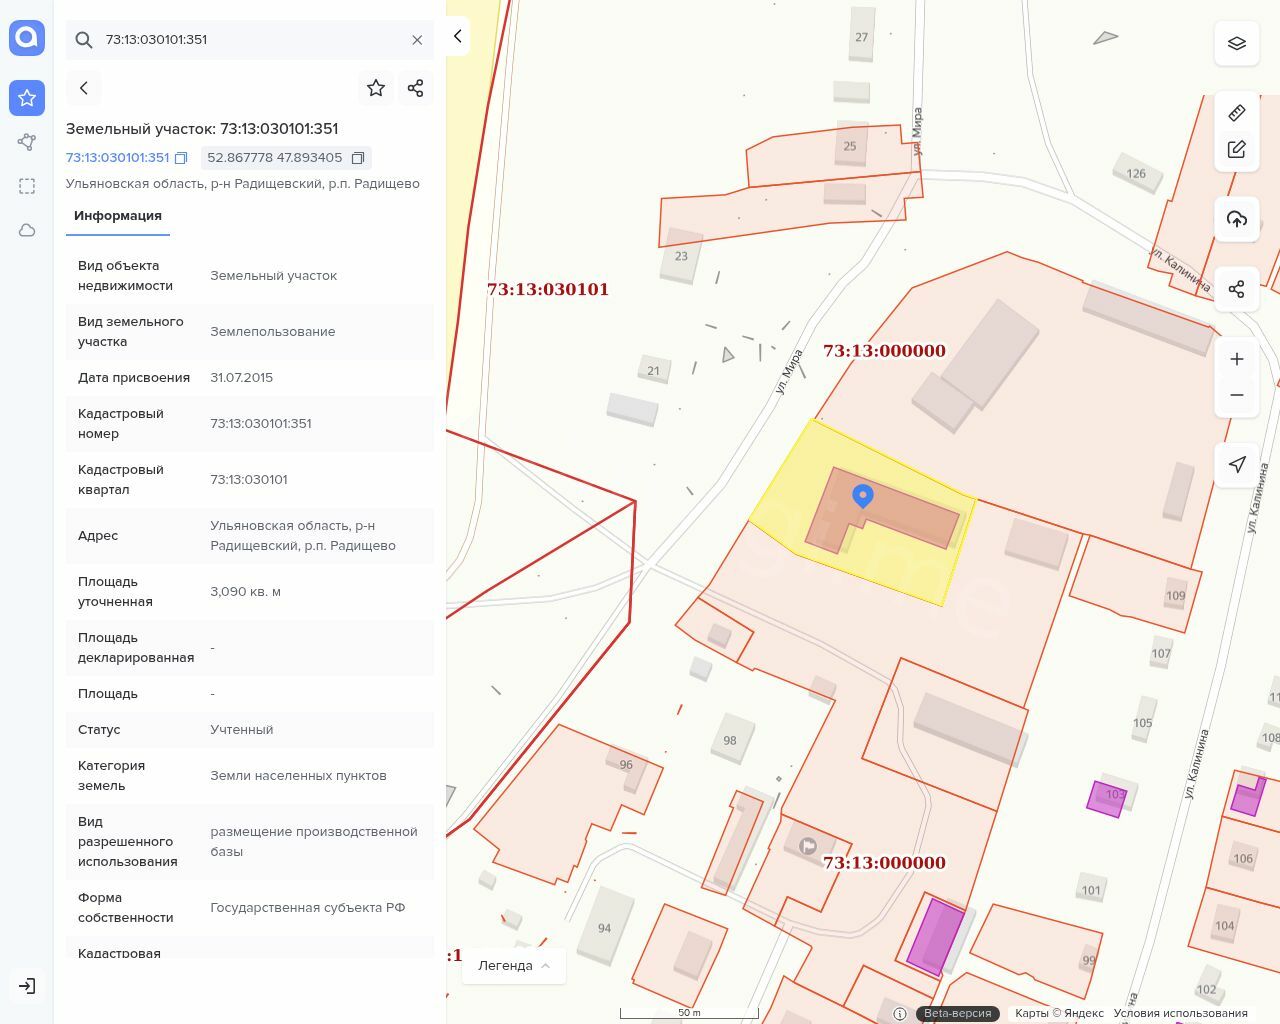Image resolution: width=1280 pixels, height=1024 pixels.
Task: Copy coordinates 52.867778 47.893405
Action: [x=357, y=158]
